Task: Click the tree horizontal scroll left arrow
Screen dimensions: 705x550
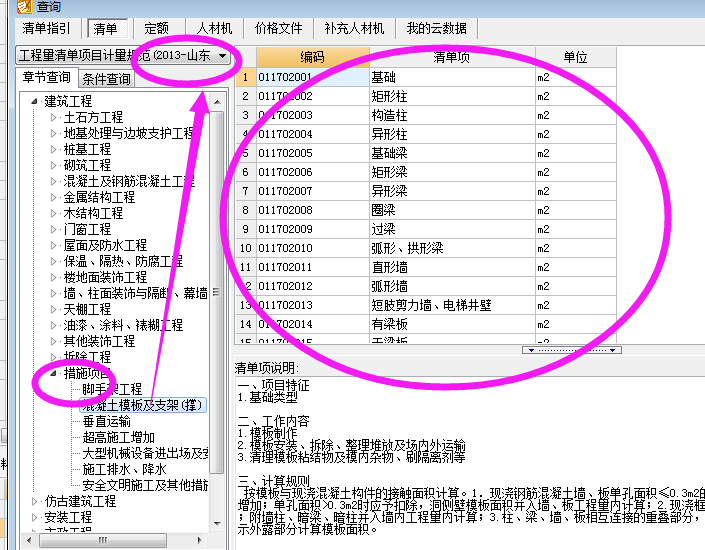Action: 29,540
